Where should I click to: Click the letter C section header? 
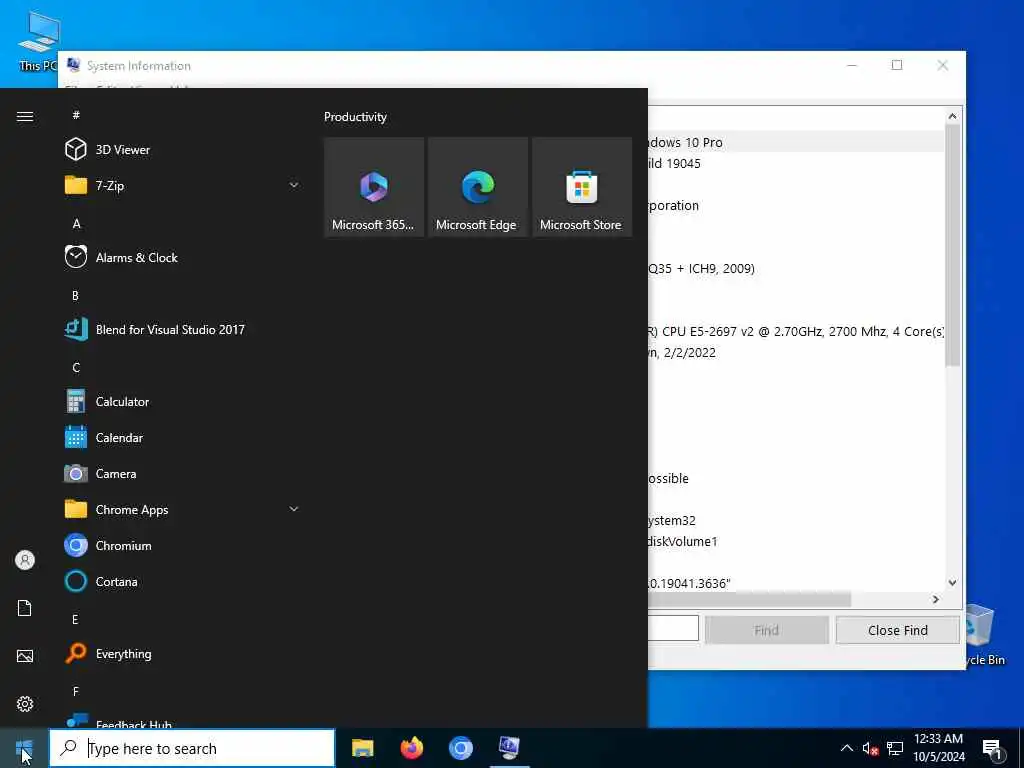point(76,368)
